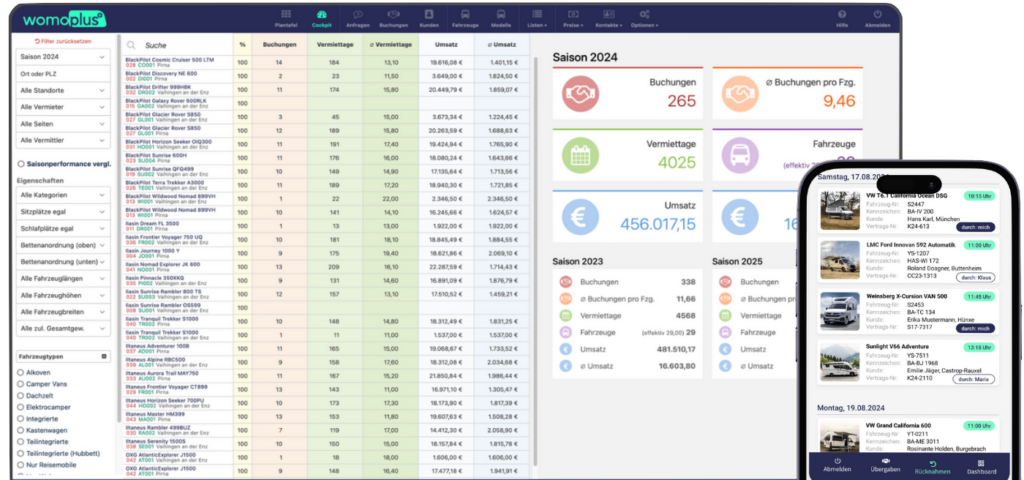Screen dimensions: 1024x480
Task: Tap 'durch: Maria' on the Sunlight V66 card
Action: point(973,379)
